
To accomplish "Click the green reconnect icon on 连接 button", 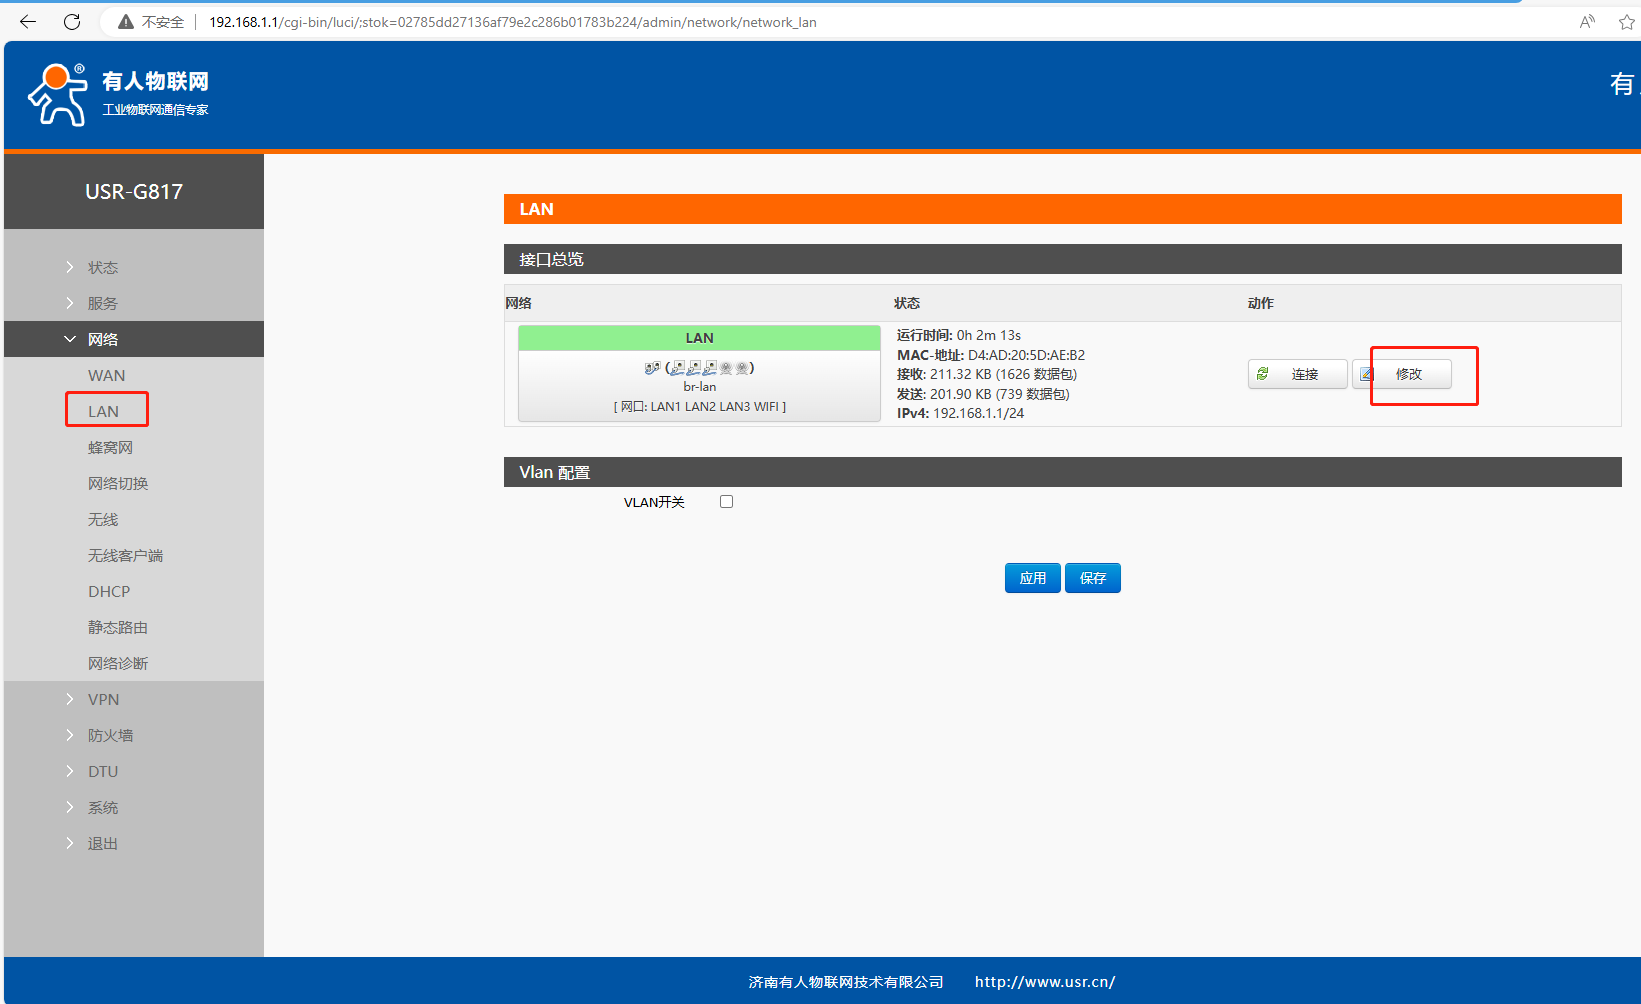I will coord(1263,374).
